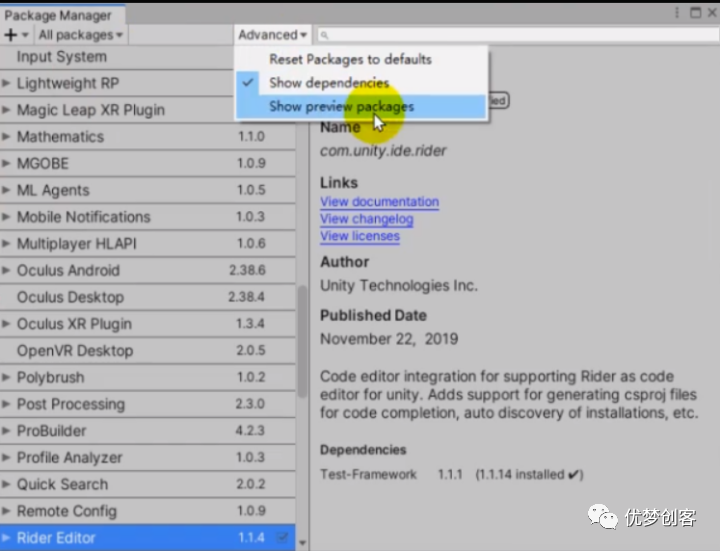Select the Lightweight RP package row
The image size is (720, 551).
pos(117,83)
